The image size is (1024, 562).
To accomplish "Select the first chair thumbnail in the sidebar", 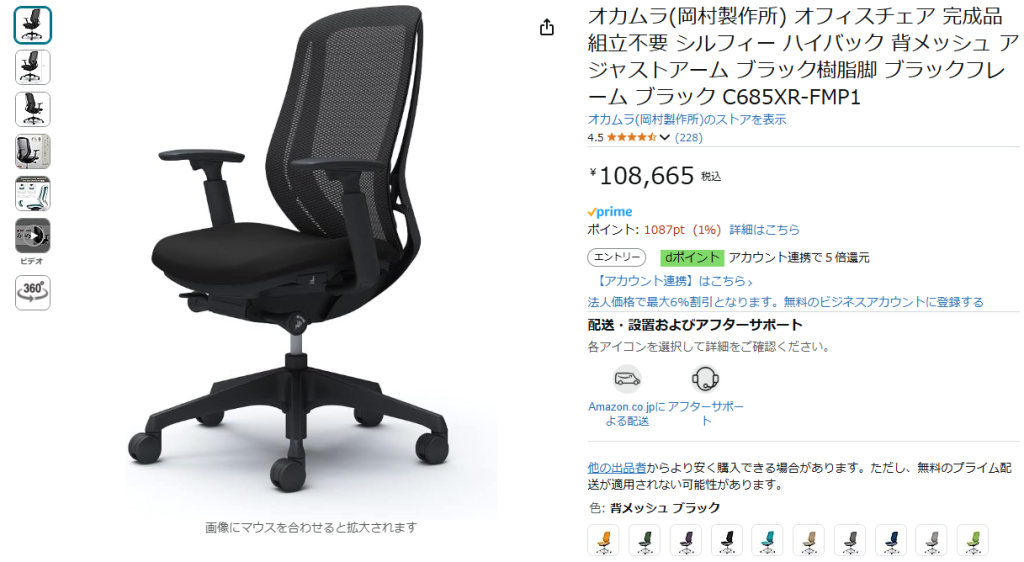I will 33,25.
